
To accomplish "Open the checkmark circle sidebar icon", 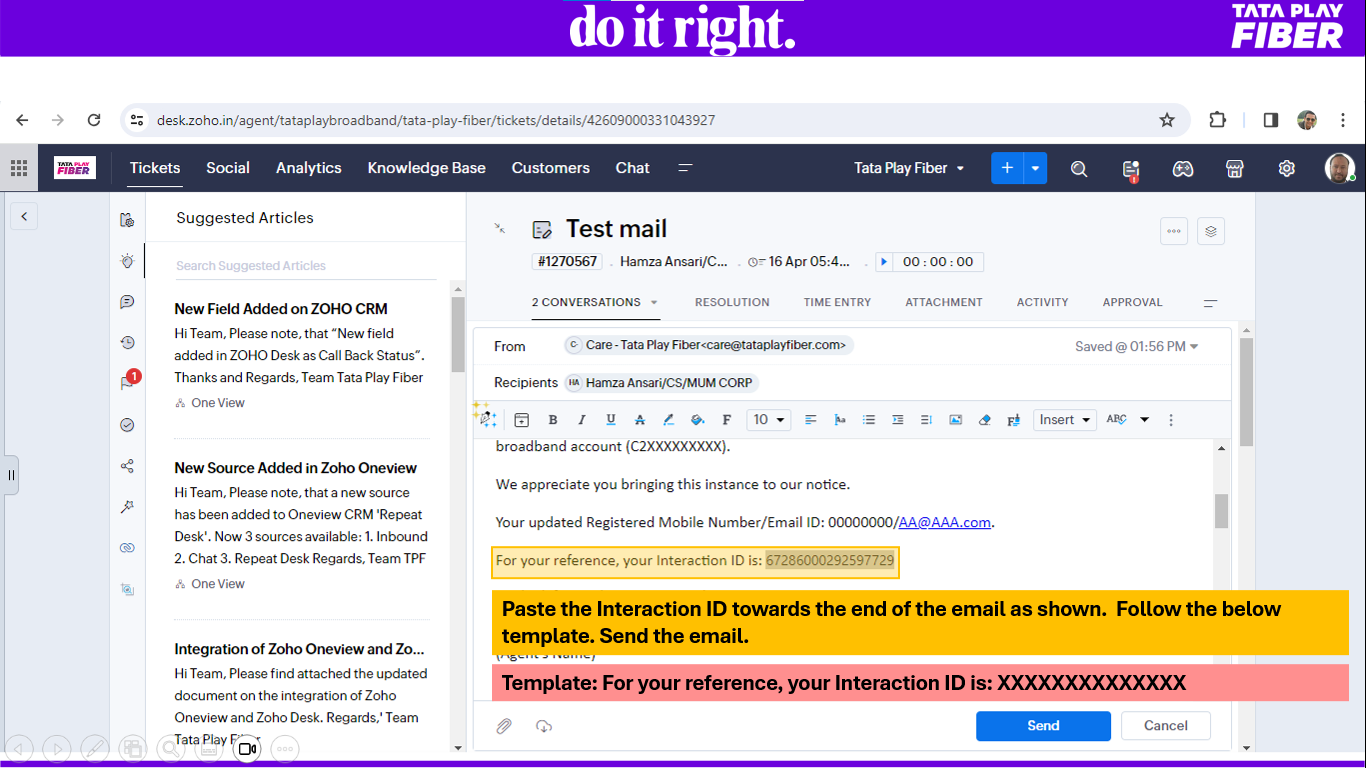I will coord(127,424).
